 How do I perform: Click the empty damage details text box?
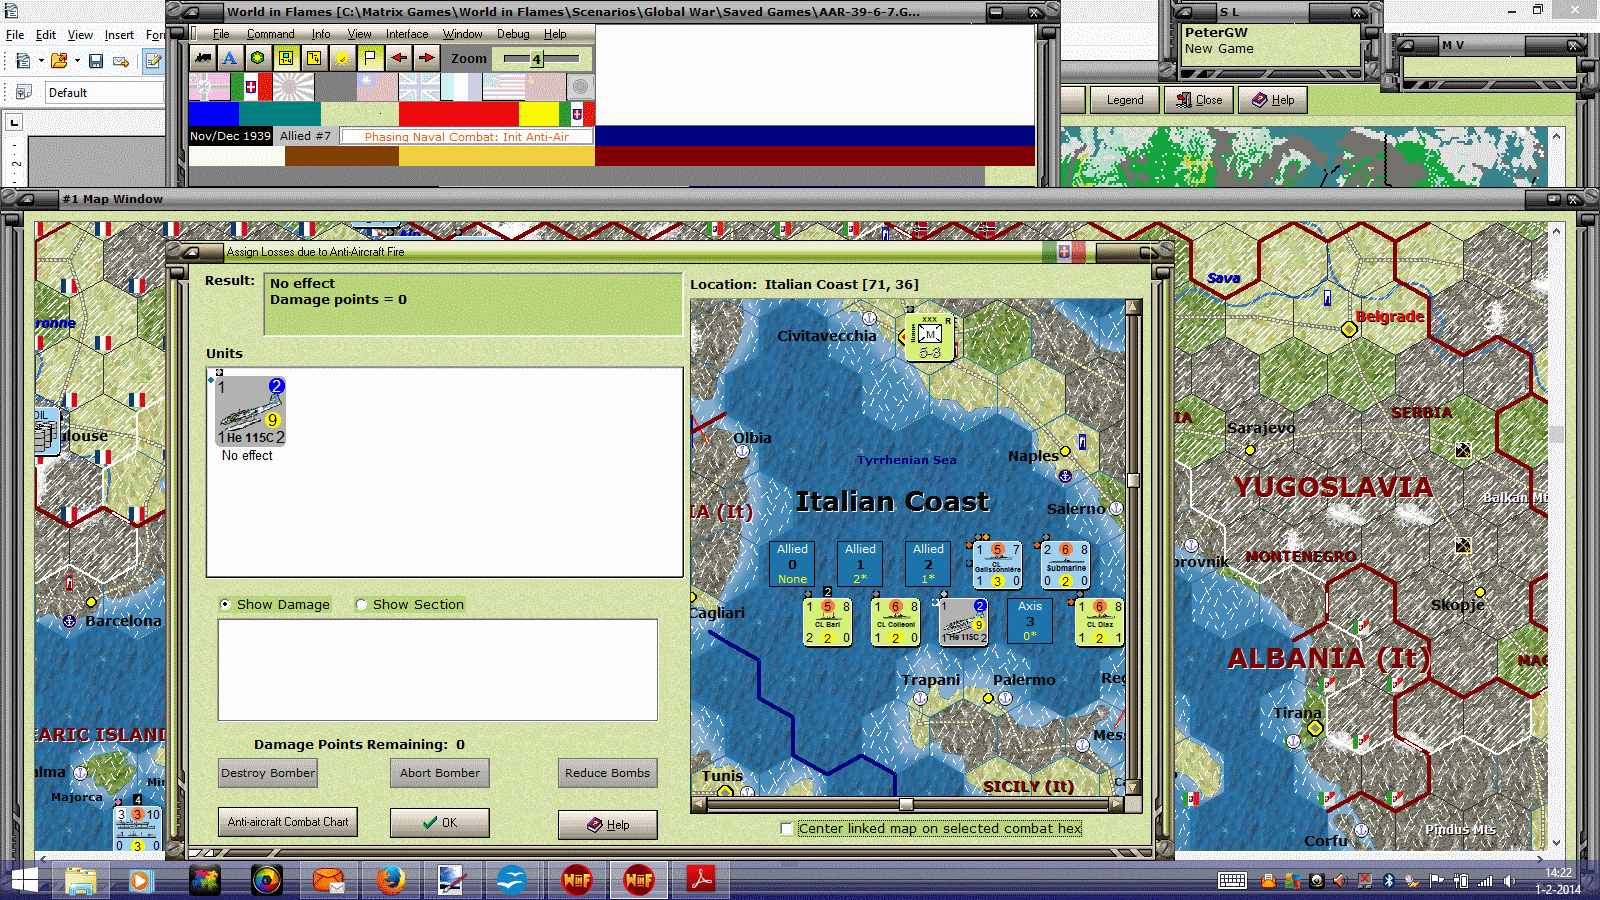point(438,670)
